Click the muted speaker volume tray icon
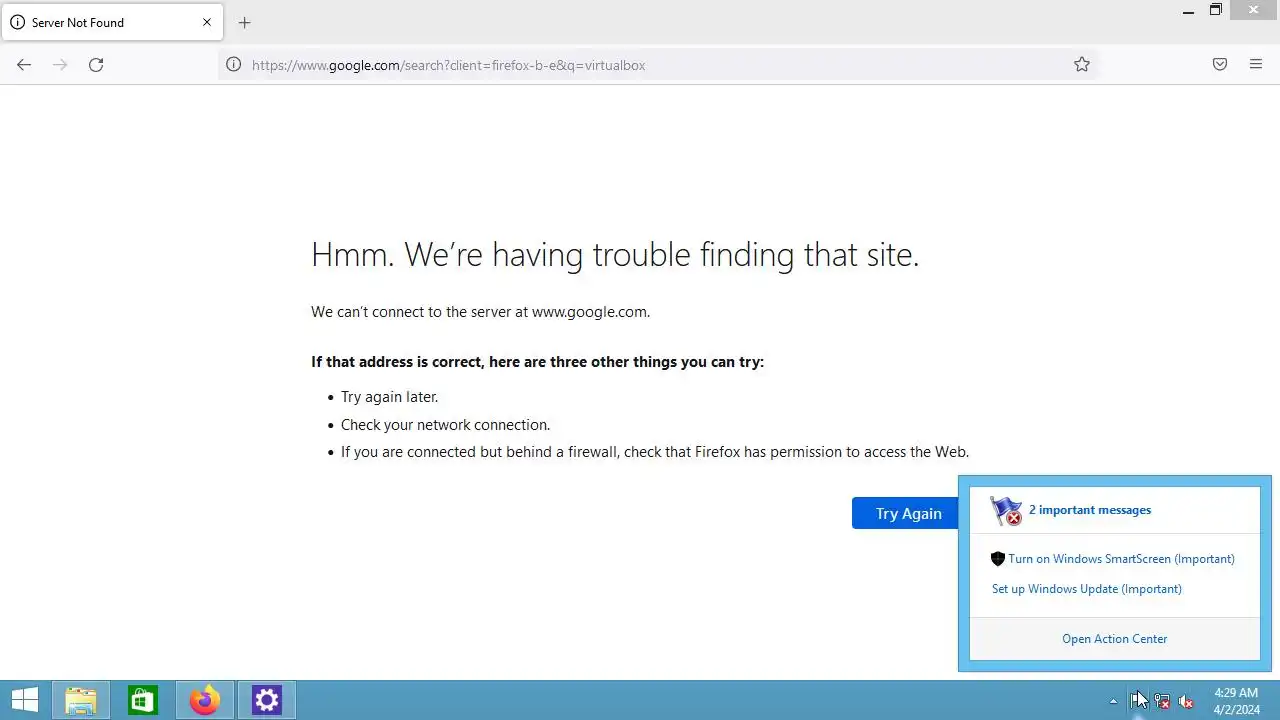 point(1186,701)
